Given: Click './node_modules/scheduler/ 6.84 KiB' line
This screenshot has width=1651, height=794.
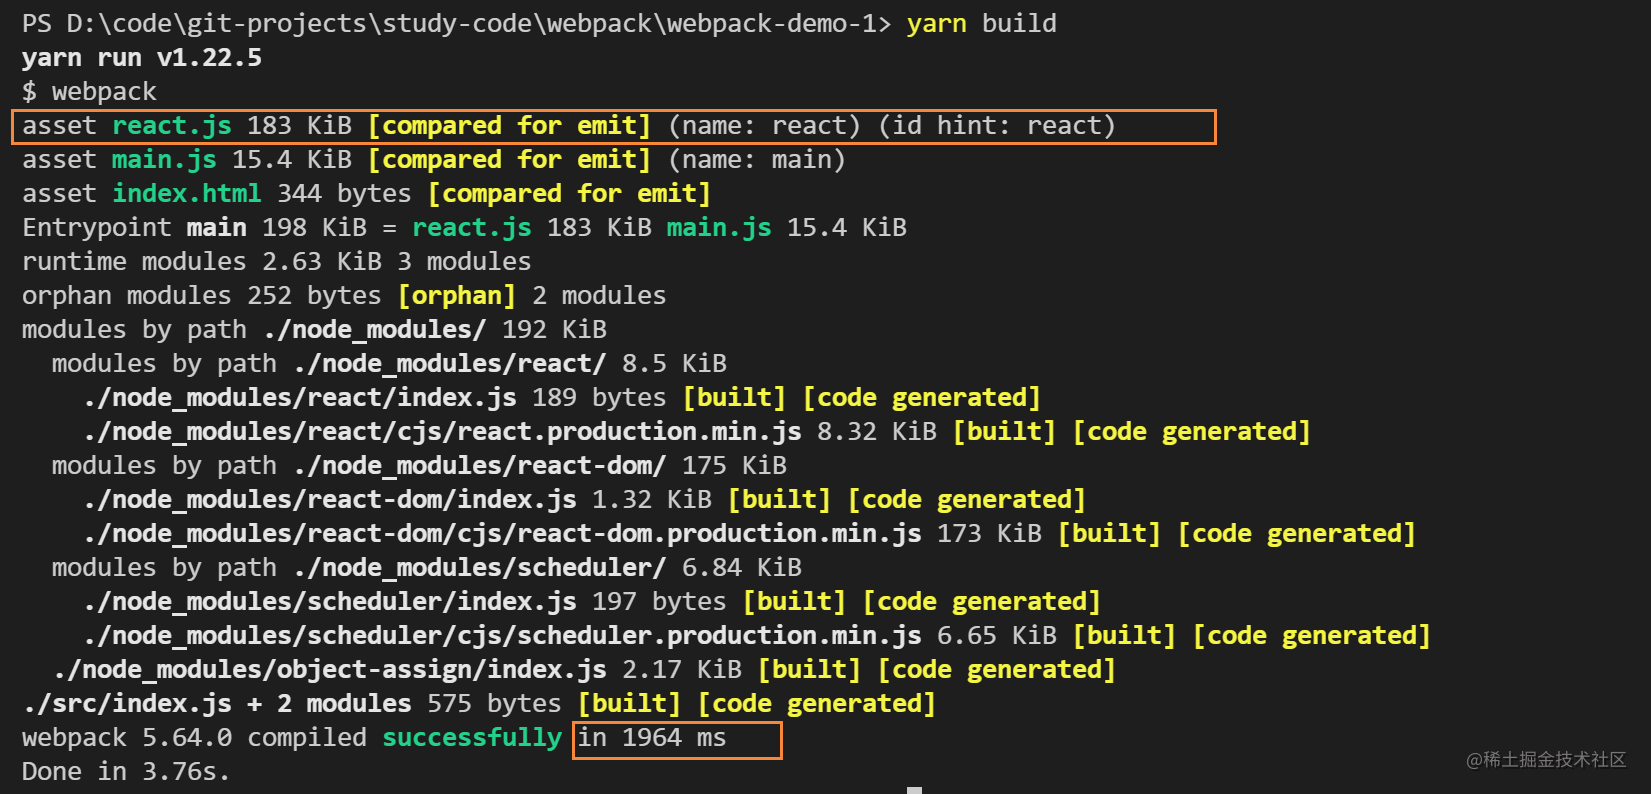Looking at the screenshot, I should [x=547, y=567].
